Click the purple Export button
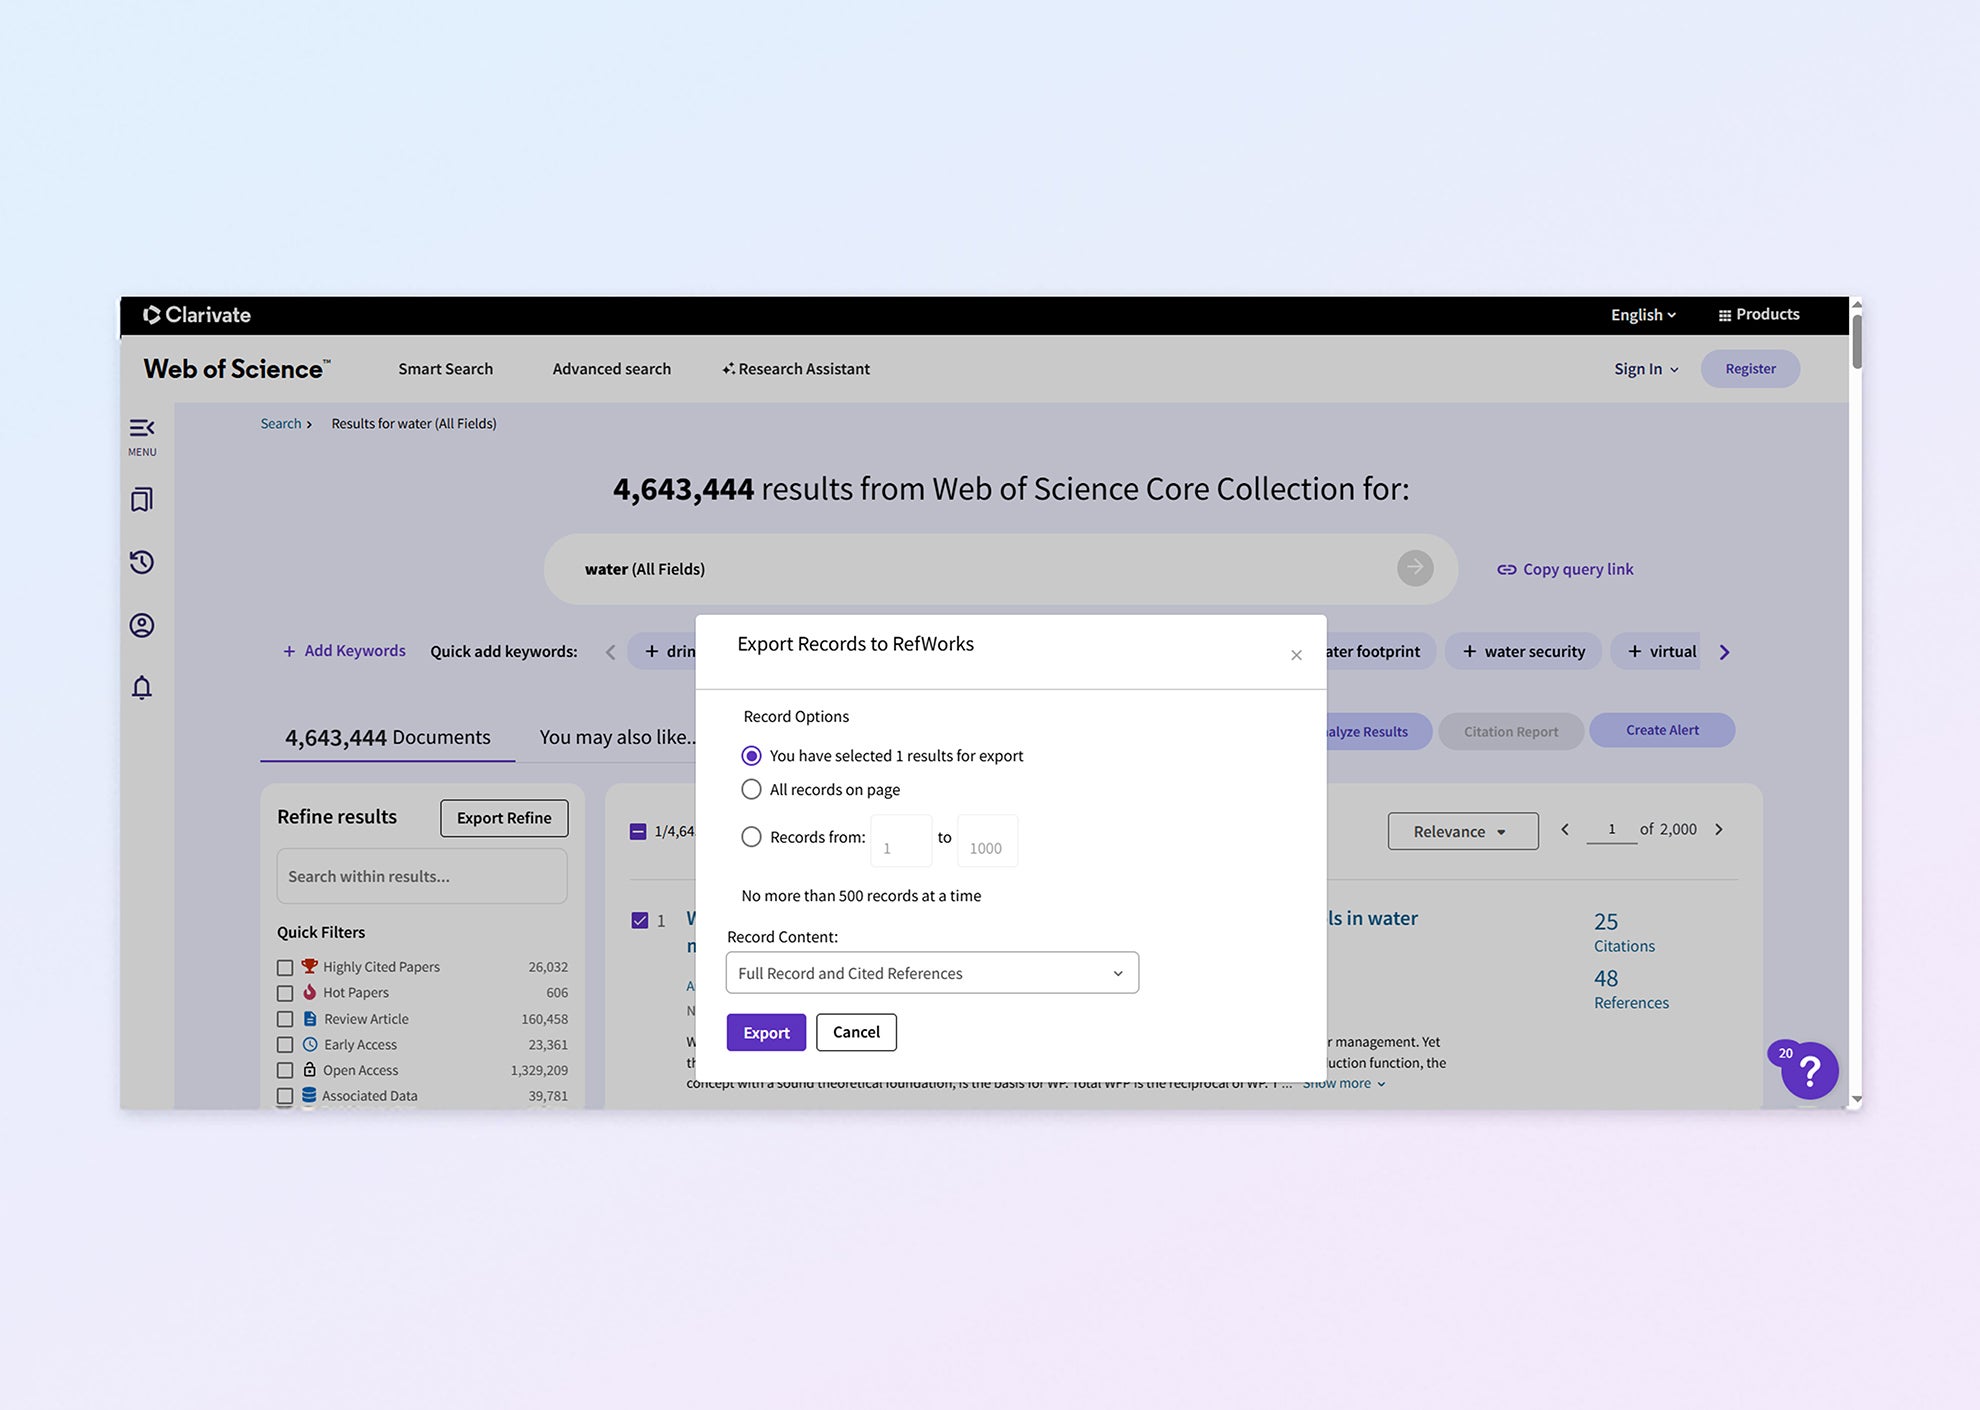 tap(766, 1032)
